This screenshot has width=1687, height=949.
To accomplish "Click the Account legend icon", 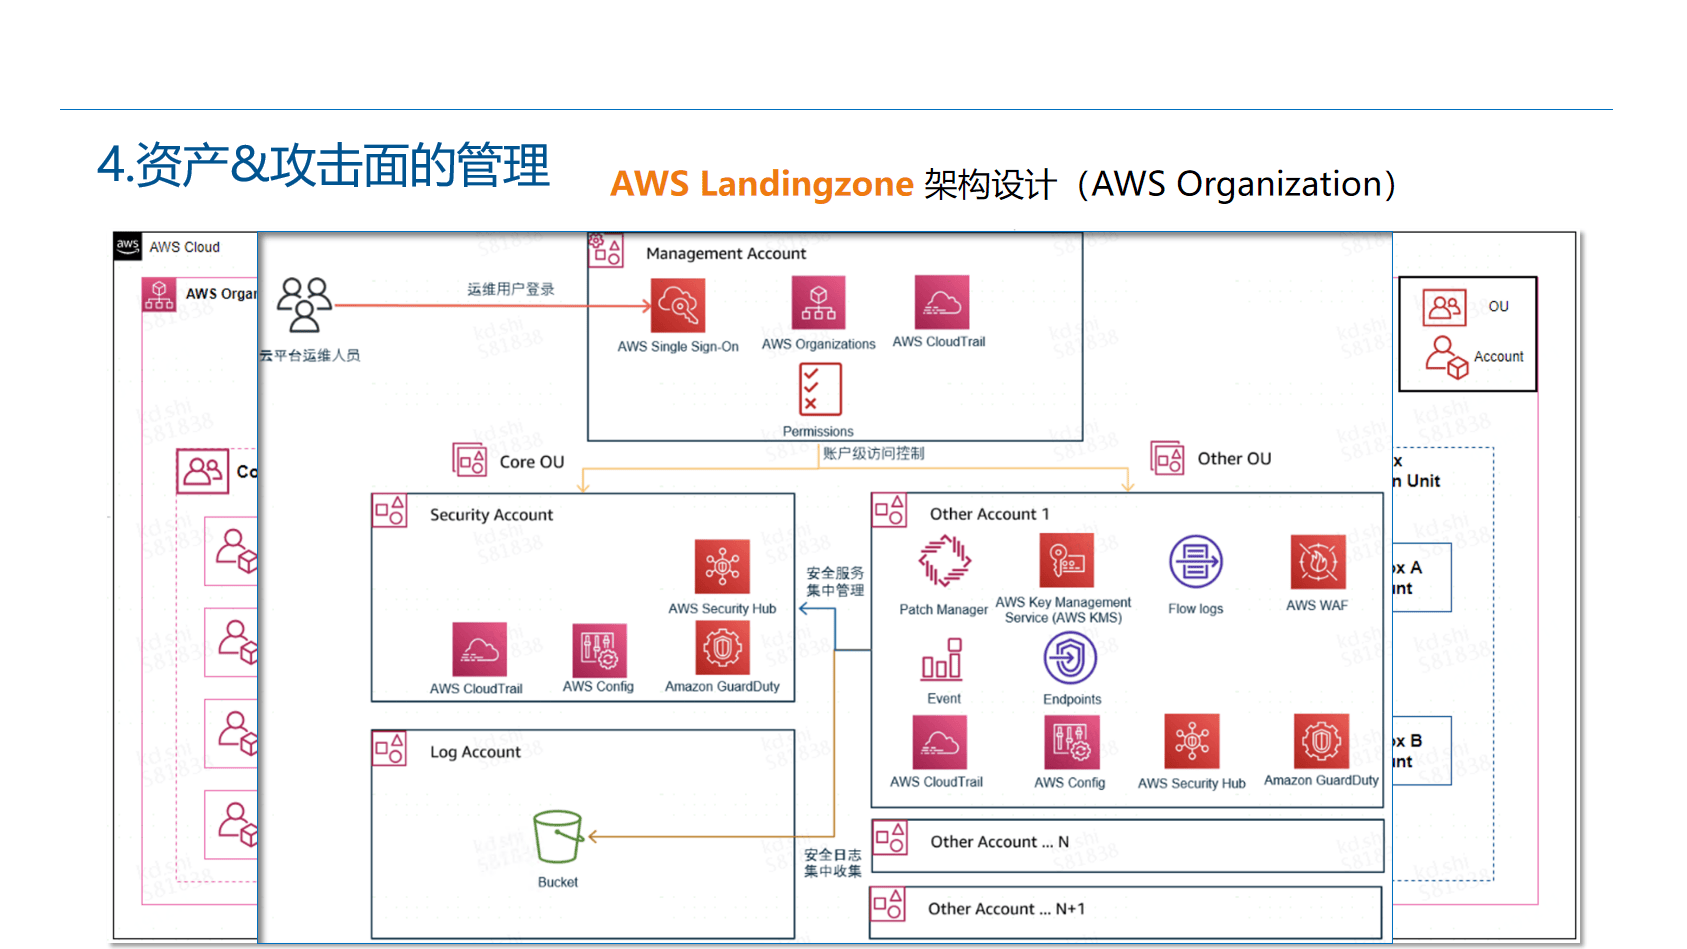I will [1447, 357].
